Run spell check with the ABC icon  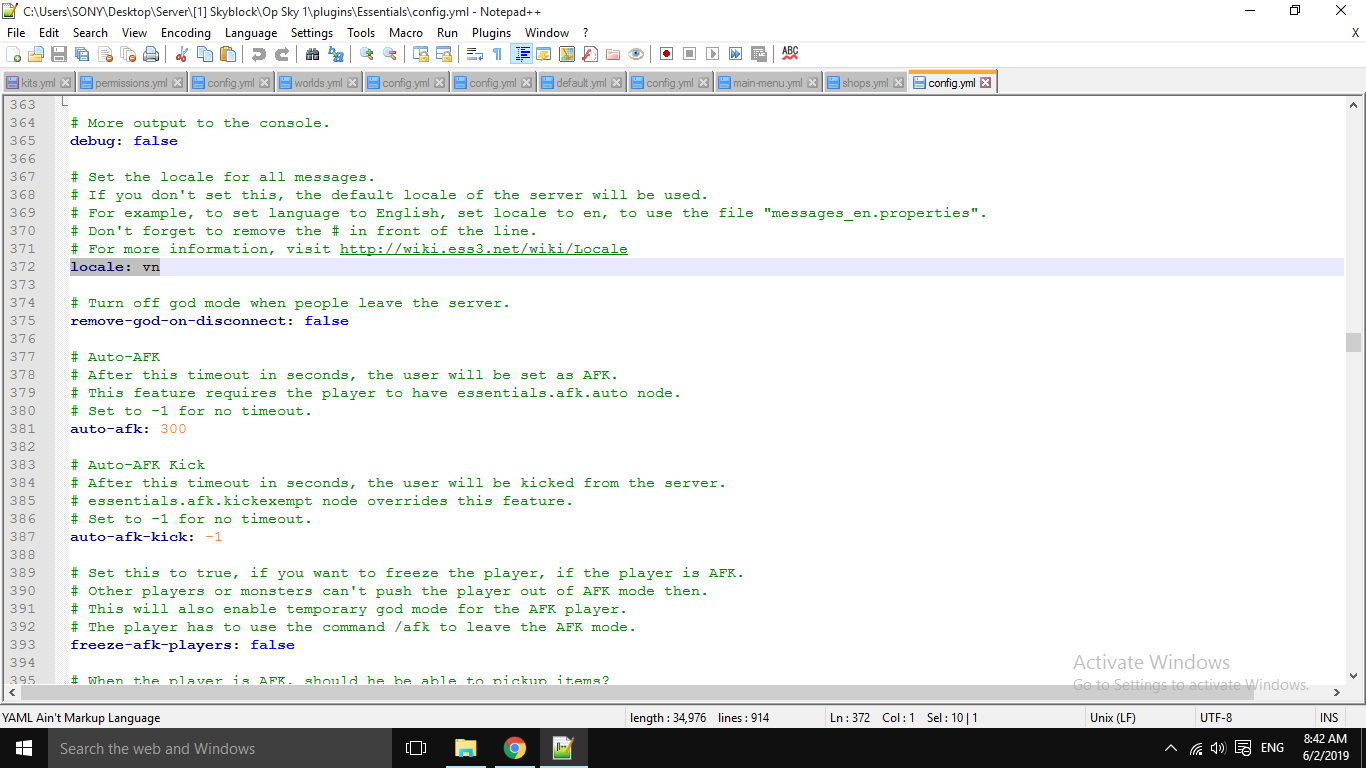point(790,53)
